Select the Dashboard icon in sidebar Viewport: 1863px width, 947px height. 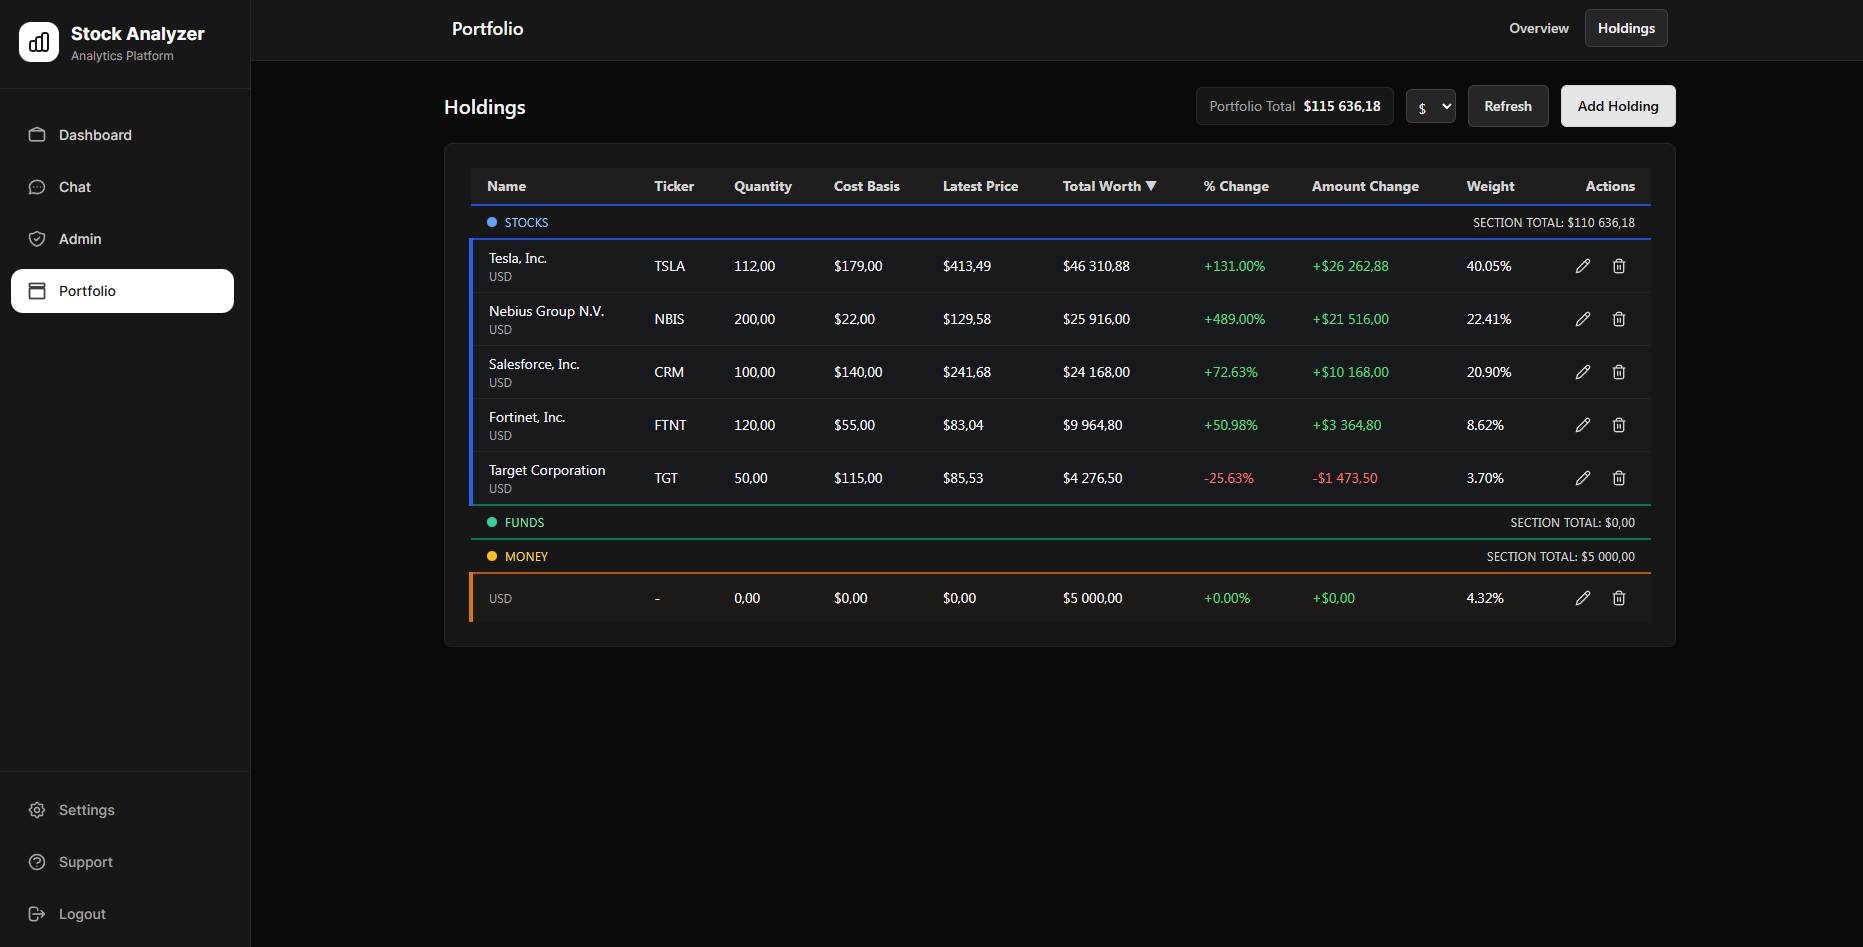tap(37, 135)
